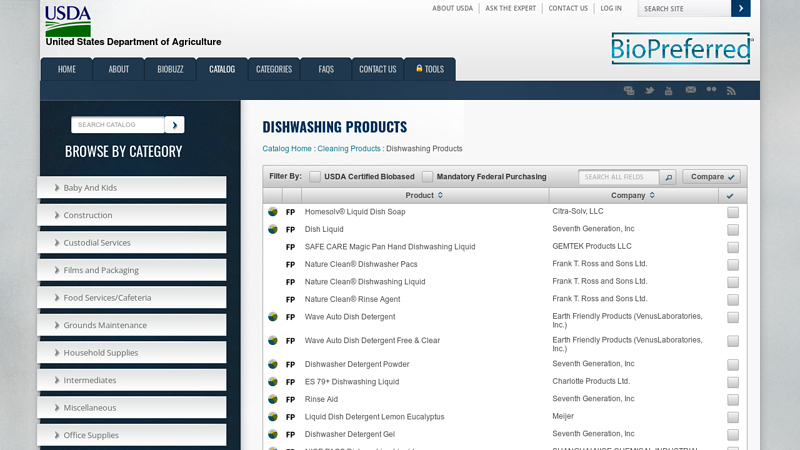Focus the Search Catalog input field
The image size is (800, 450).
tap(118, 124)
